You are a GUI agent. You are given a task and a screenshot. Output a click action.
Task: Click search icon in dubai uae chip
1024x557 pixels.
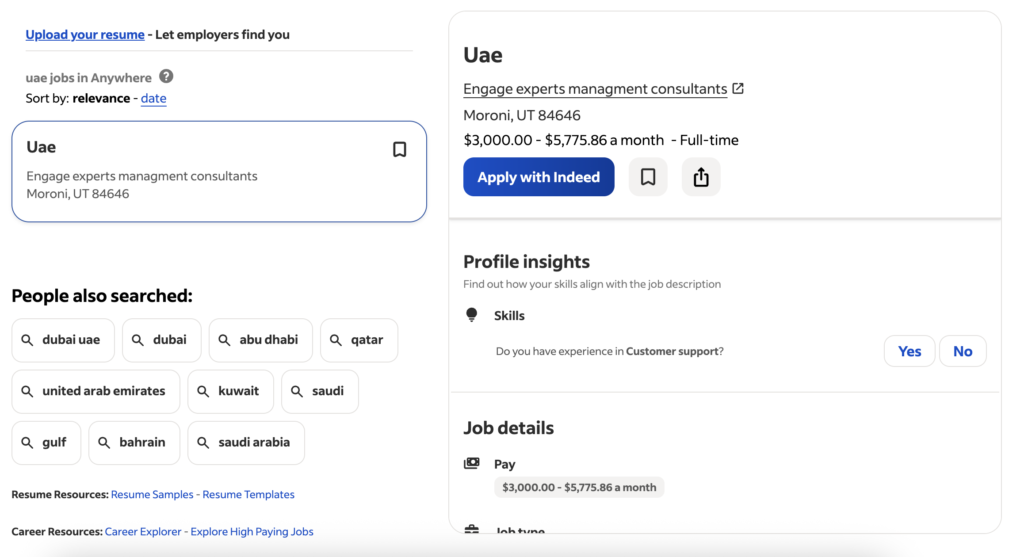(27, 340)
